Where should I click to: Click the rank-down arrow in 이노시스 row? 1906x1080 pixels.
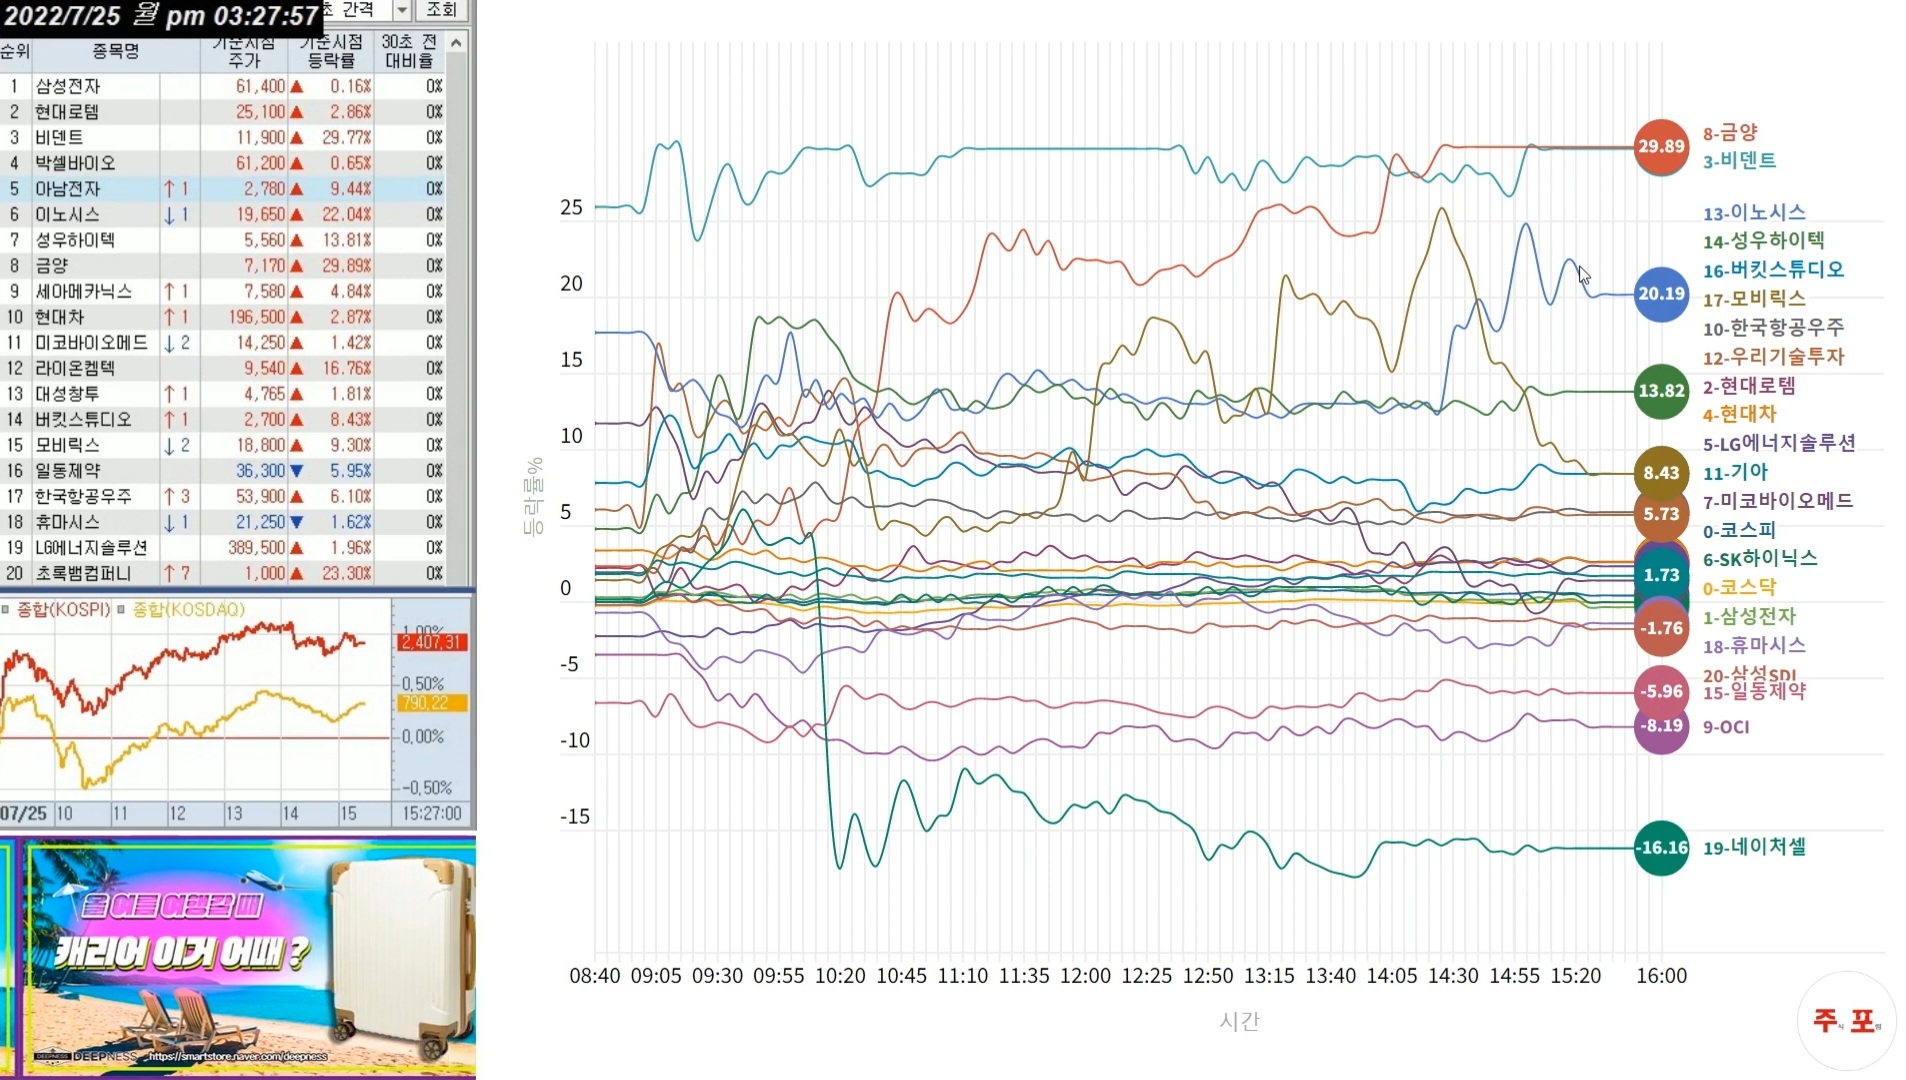(x=169, y=215)
